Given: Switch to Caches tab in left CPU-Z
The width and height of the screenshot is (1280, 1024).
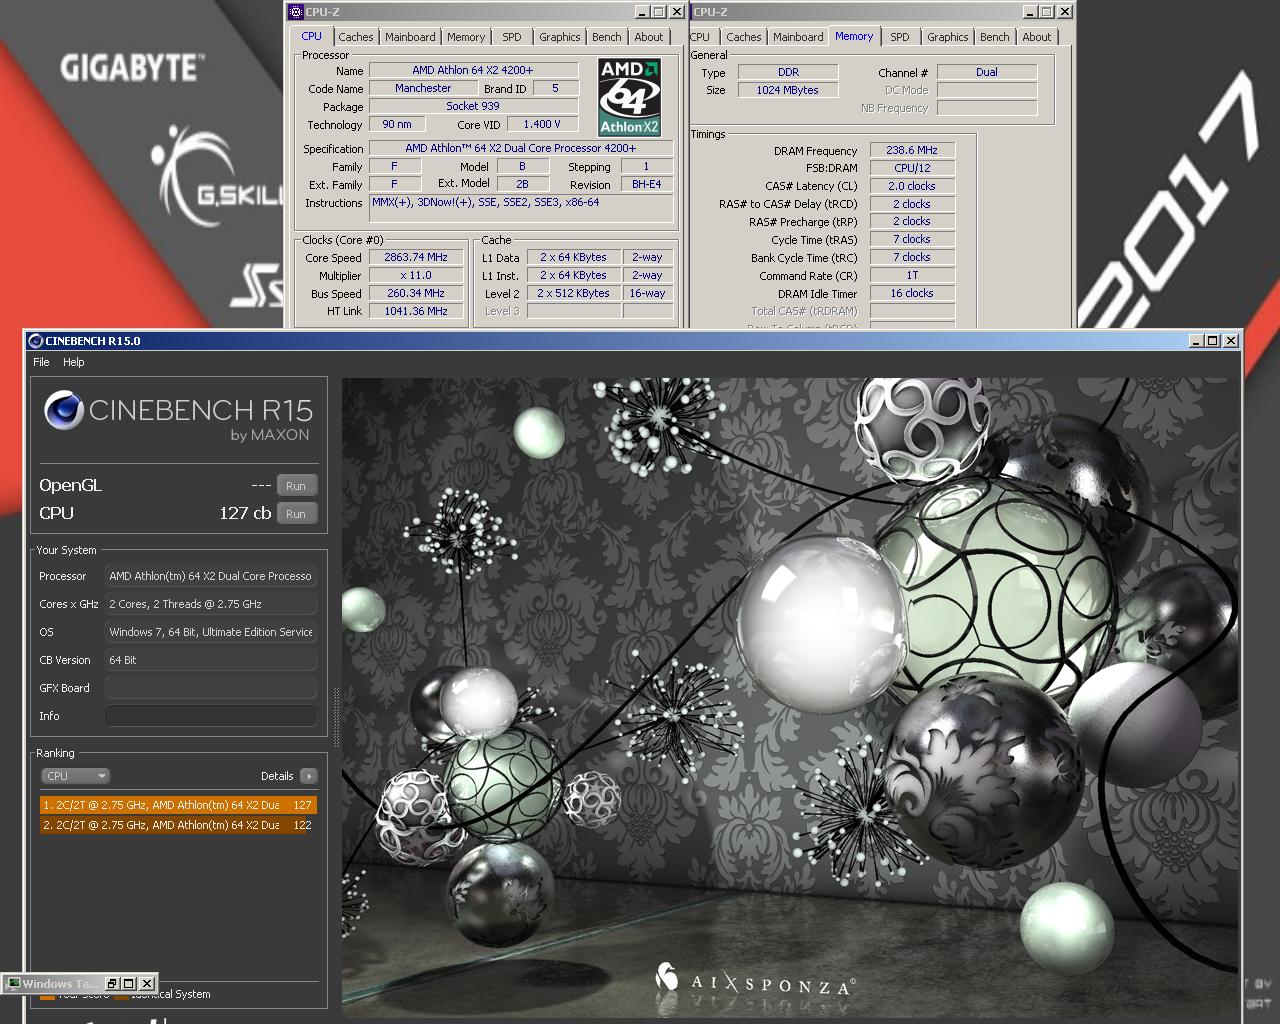Looking at the screenshot, I should coord(355,37).
